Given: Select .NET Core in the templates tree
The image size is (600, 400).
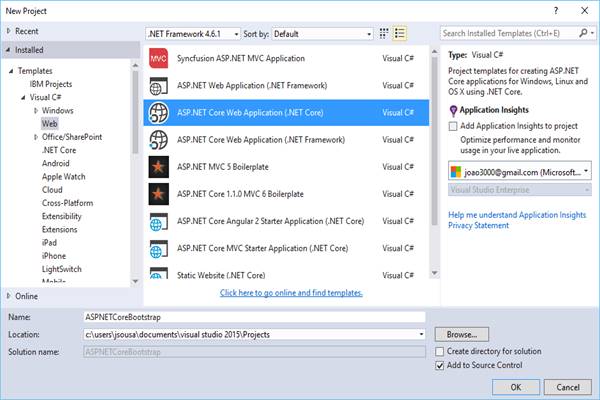Looking at the screenshot, I should tap(59, 150).
